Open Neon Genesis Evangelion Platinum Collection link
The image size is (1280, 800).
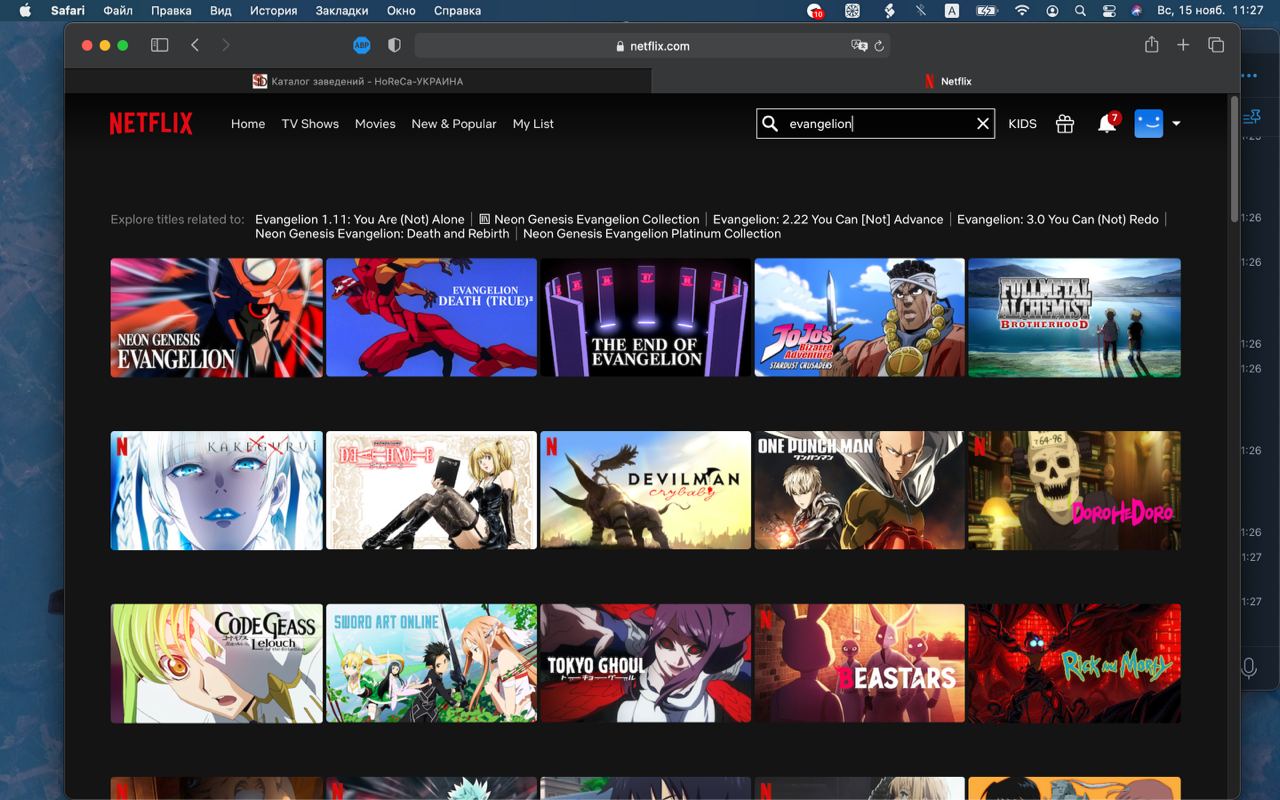(652, 234)
